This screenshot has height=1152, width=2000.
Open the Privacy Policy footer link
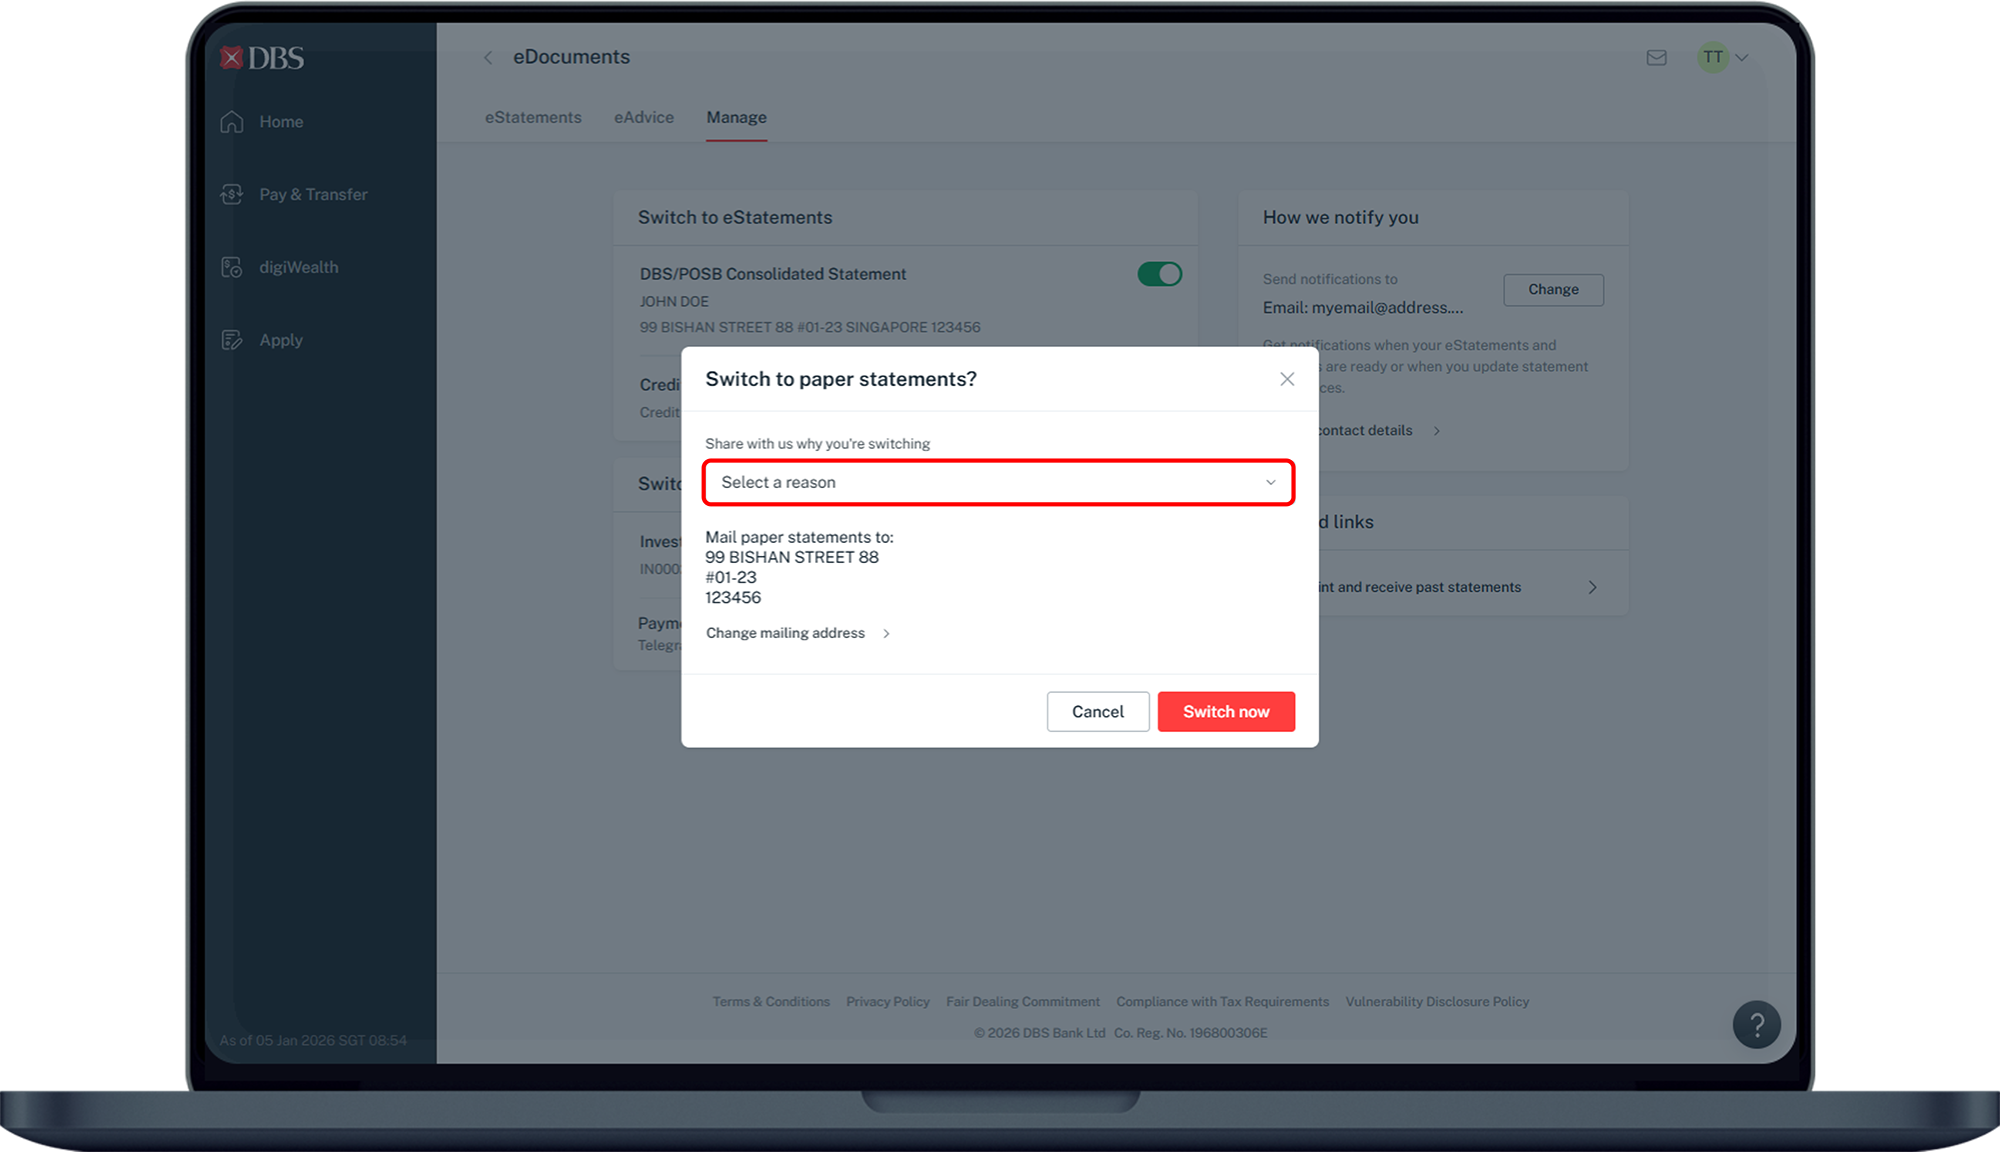tap(887, 1002)
